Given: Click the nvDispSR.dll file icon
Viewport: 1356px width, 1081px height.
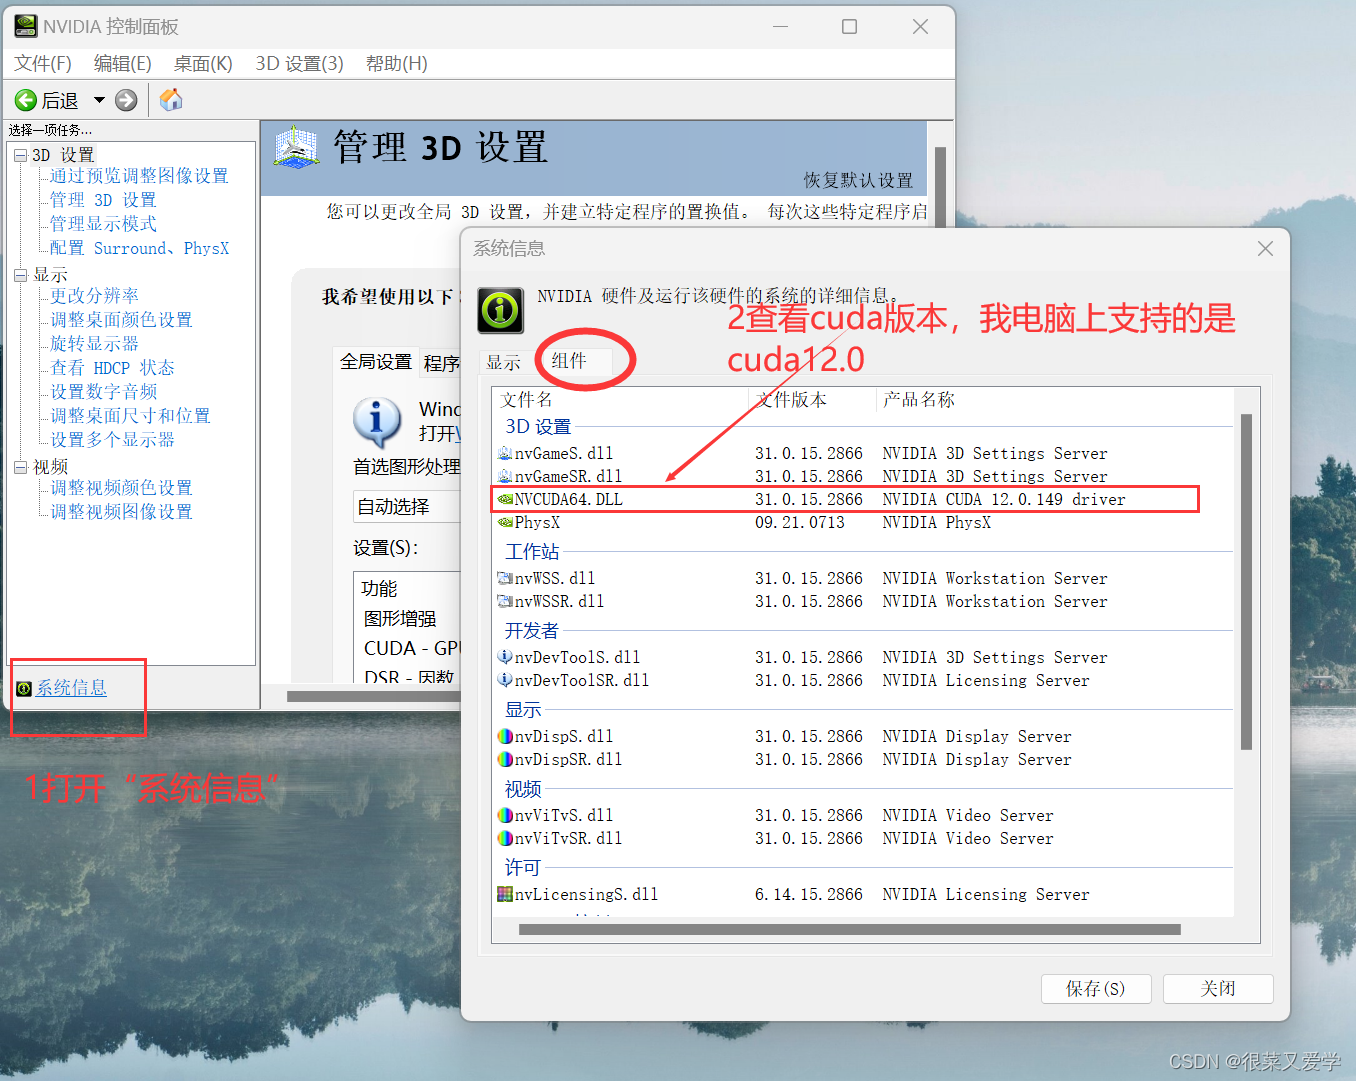Looking at the screenshot, I should tap(505, 759).
